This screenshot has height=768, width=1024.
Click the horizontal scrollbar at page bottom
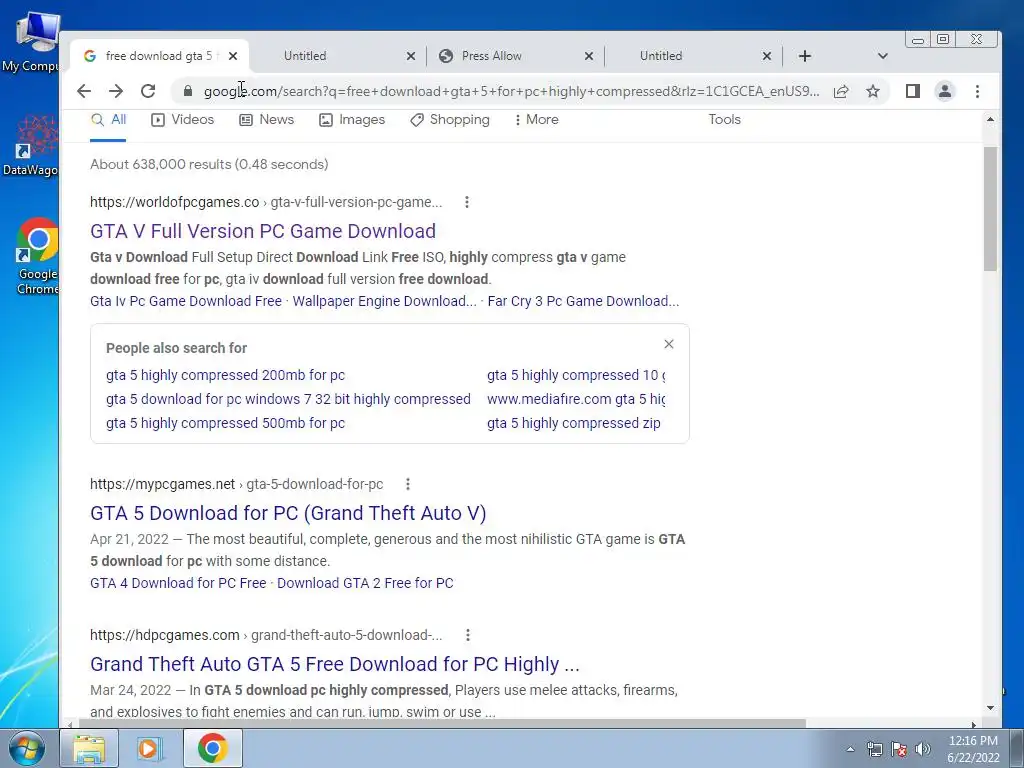[444, 724]
